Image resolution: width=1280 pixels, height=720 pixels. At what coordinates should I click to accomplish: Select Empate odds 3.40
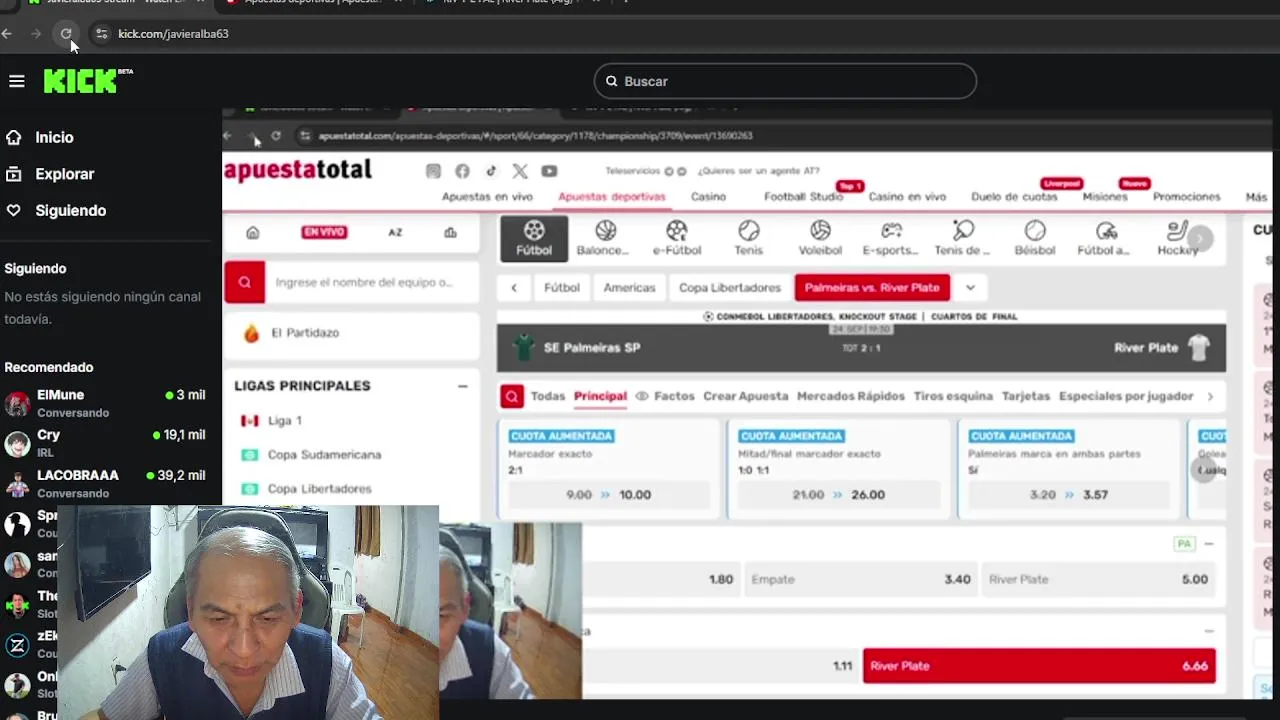861,580
